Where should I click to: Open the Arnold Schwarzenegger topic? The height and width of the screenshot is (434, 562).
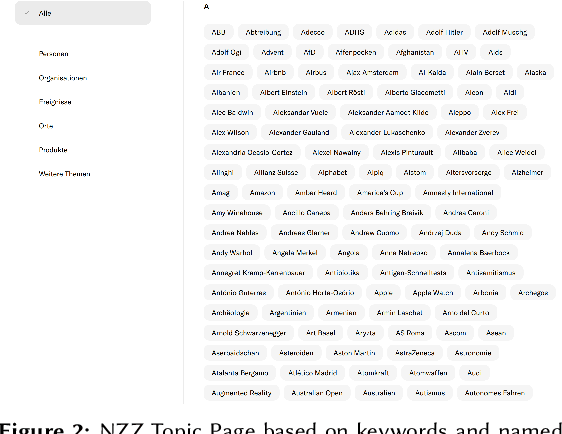pos(249,333)
